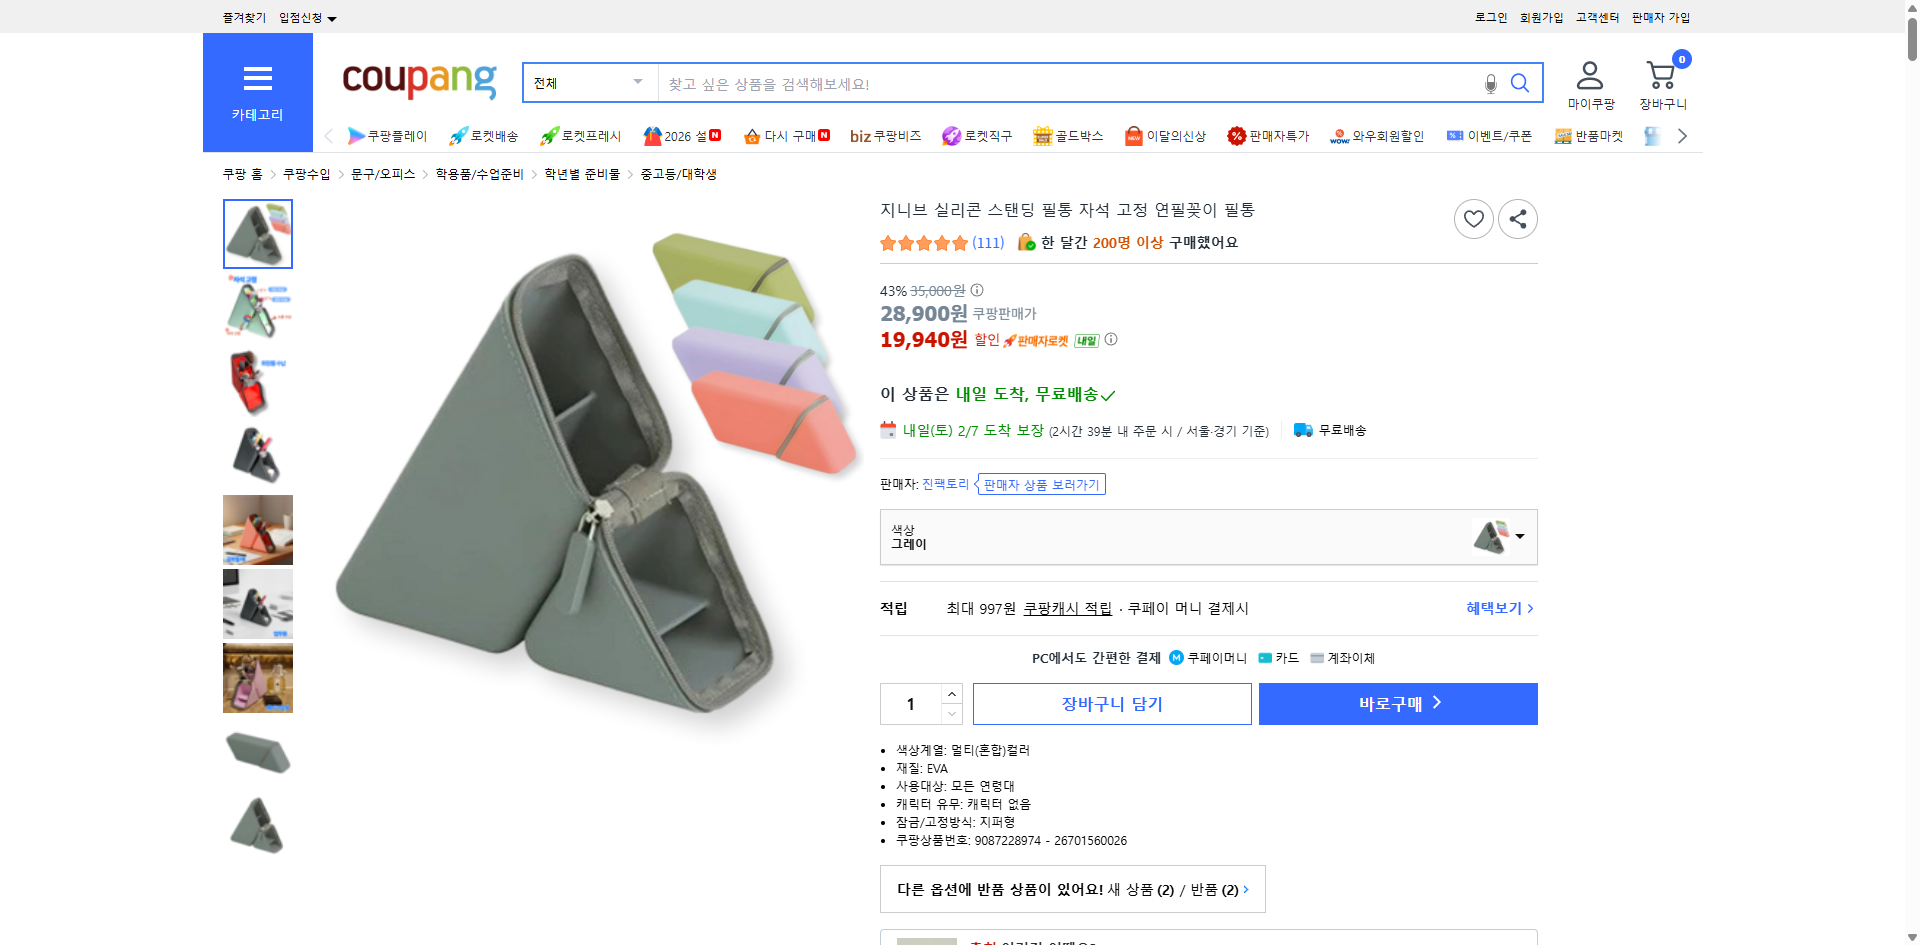The width and height of the screenshot is (1920, 945).
Task: Toggle the wishlist heart on the product
Action: pos(1473,218)
